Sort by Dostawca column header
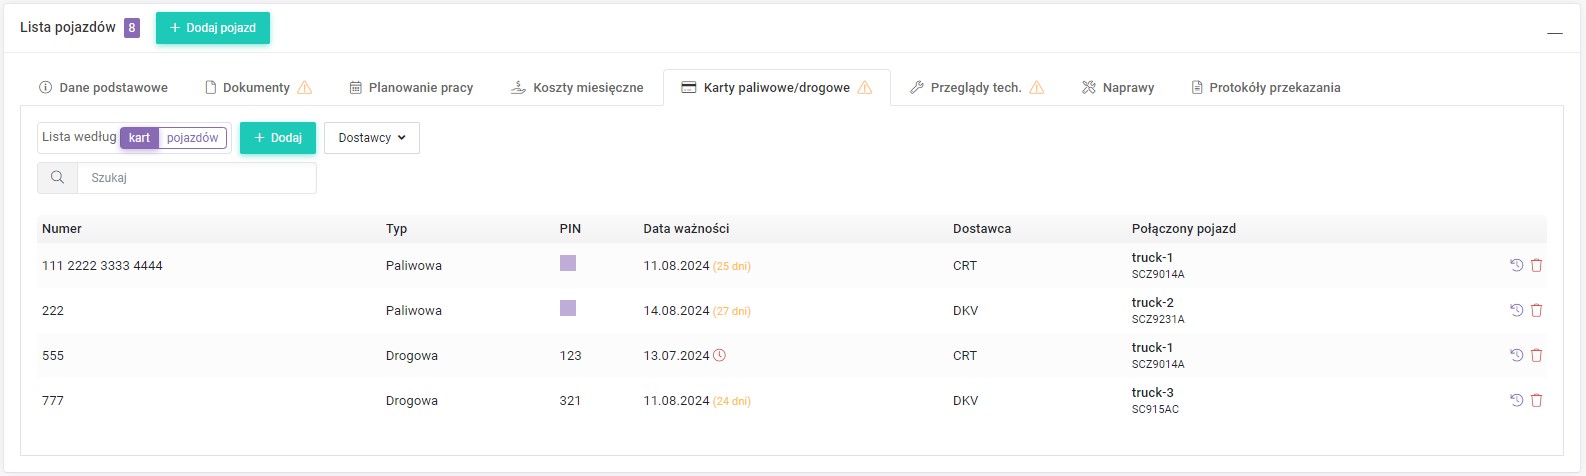 (982, 228)
